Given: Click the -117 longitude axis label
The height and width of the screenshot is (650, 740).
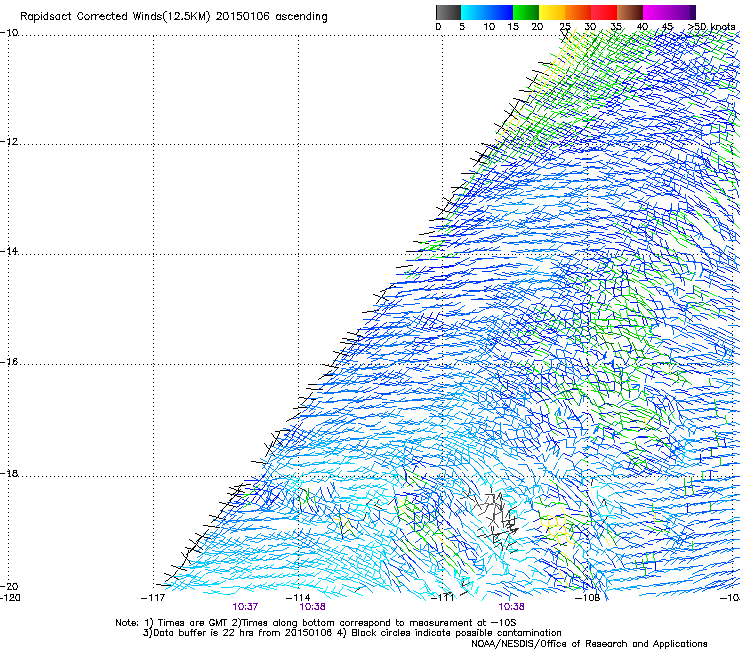Looking at the screenshot, I should coord(153,598).
